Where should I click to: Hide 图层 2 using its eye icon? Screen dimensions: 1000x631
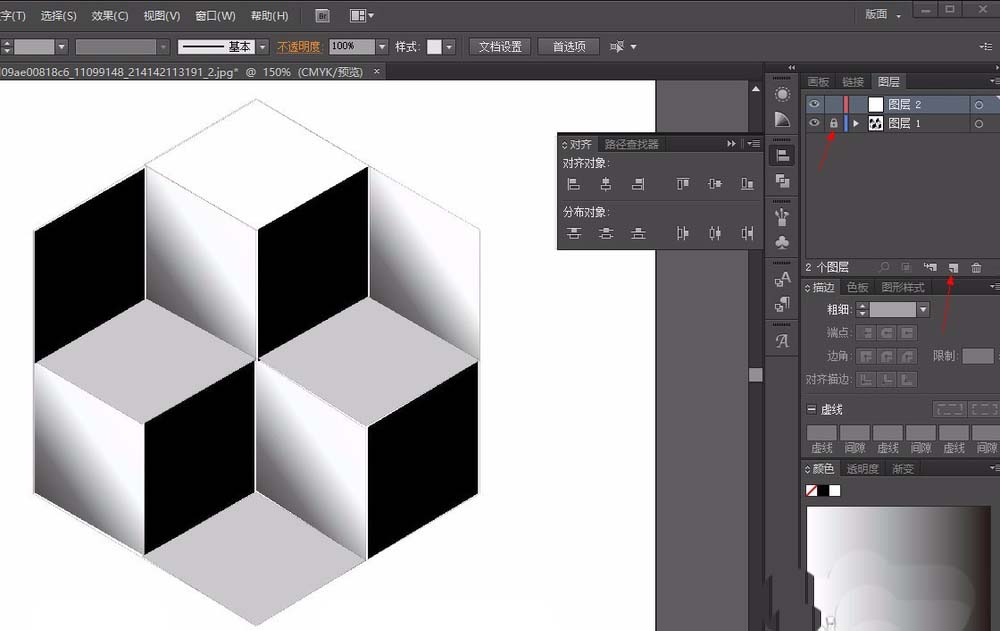pyautogui.click(x=814, y=104)
